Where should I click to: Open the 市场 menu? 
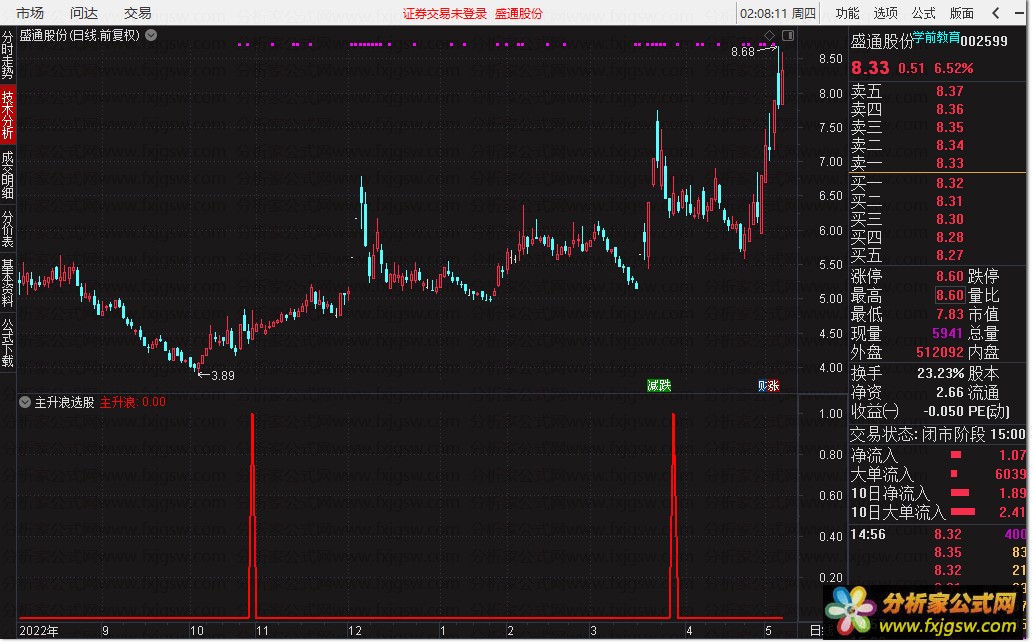click(x=30, y=13)
